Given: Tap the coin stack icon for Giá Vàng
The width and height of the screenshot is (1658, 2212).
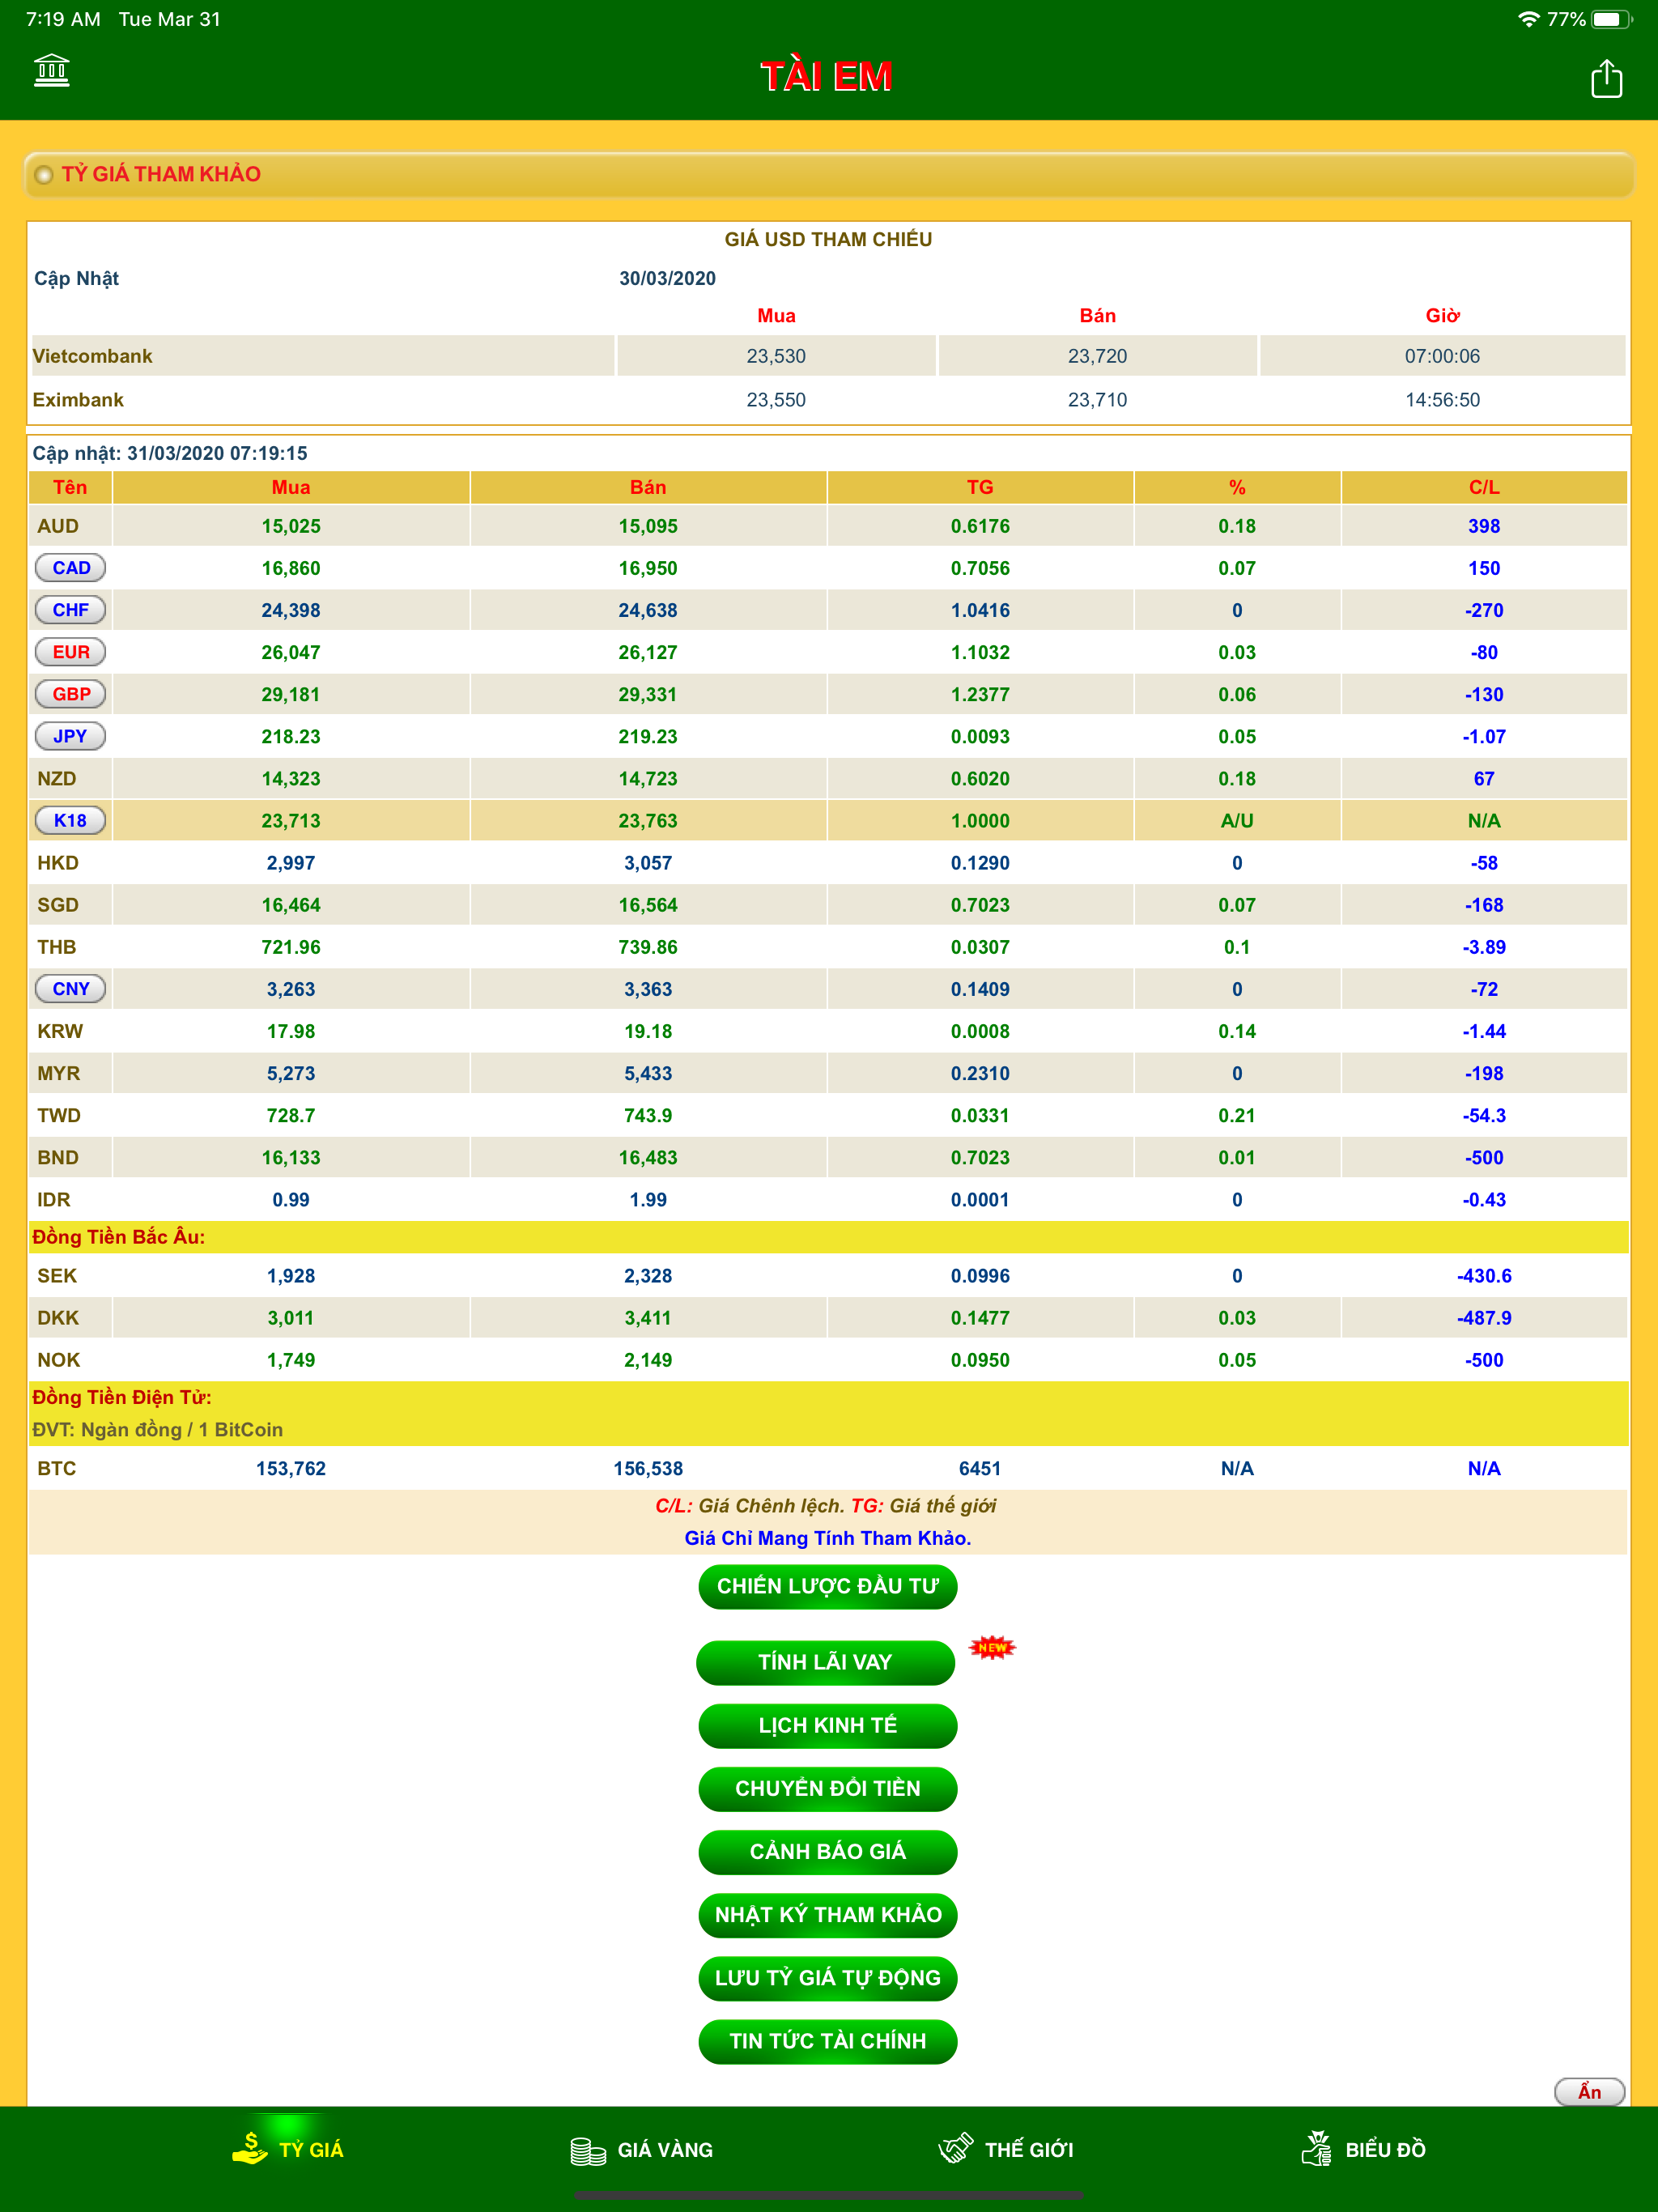Looking at the screenshot, I should [588, 2150].
